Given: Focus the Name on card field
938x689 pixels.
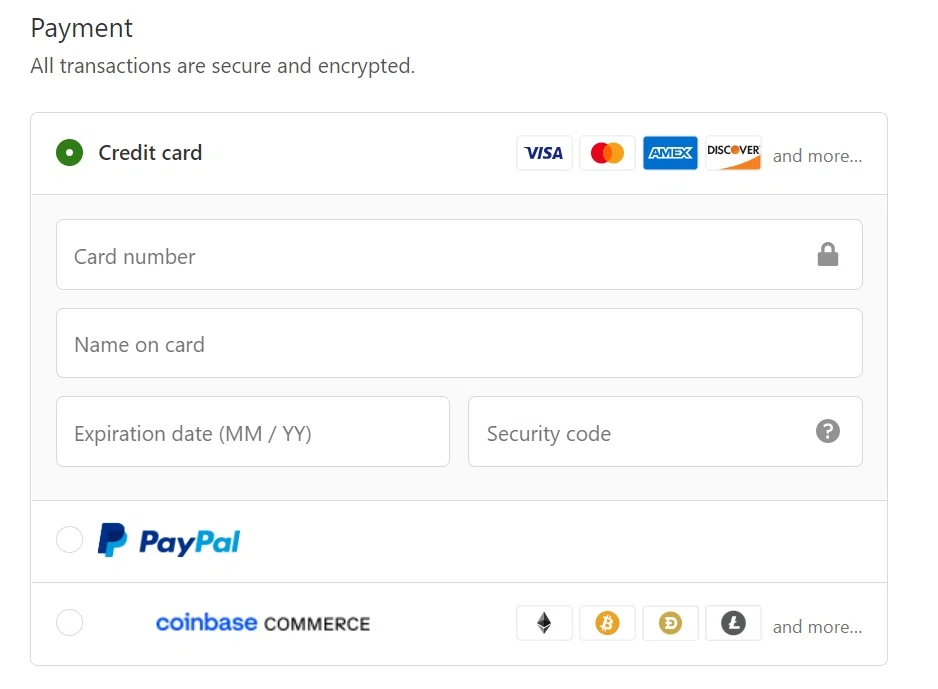Looking at the screenshot, I should click(x=459, y=343).
